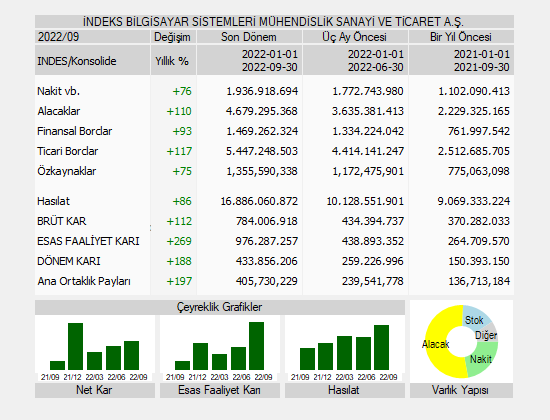Click value 136,713,184 a year ago
Image resolution: width=550 pixels, height=420 pixels.
[x=479, y=281]
